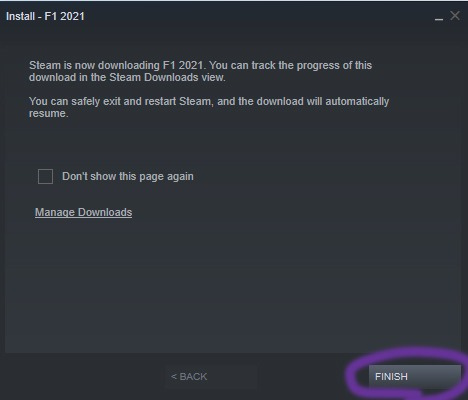The height and width of the screenshot is (400, 468).
Task: Go back with the < BACK button
Action: pyautogui.click(x=211, y=377)
